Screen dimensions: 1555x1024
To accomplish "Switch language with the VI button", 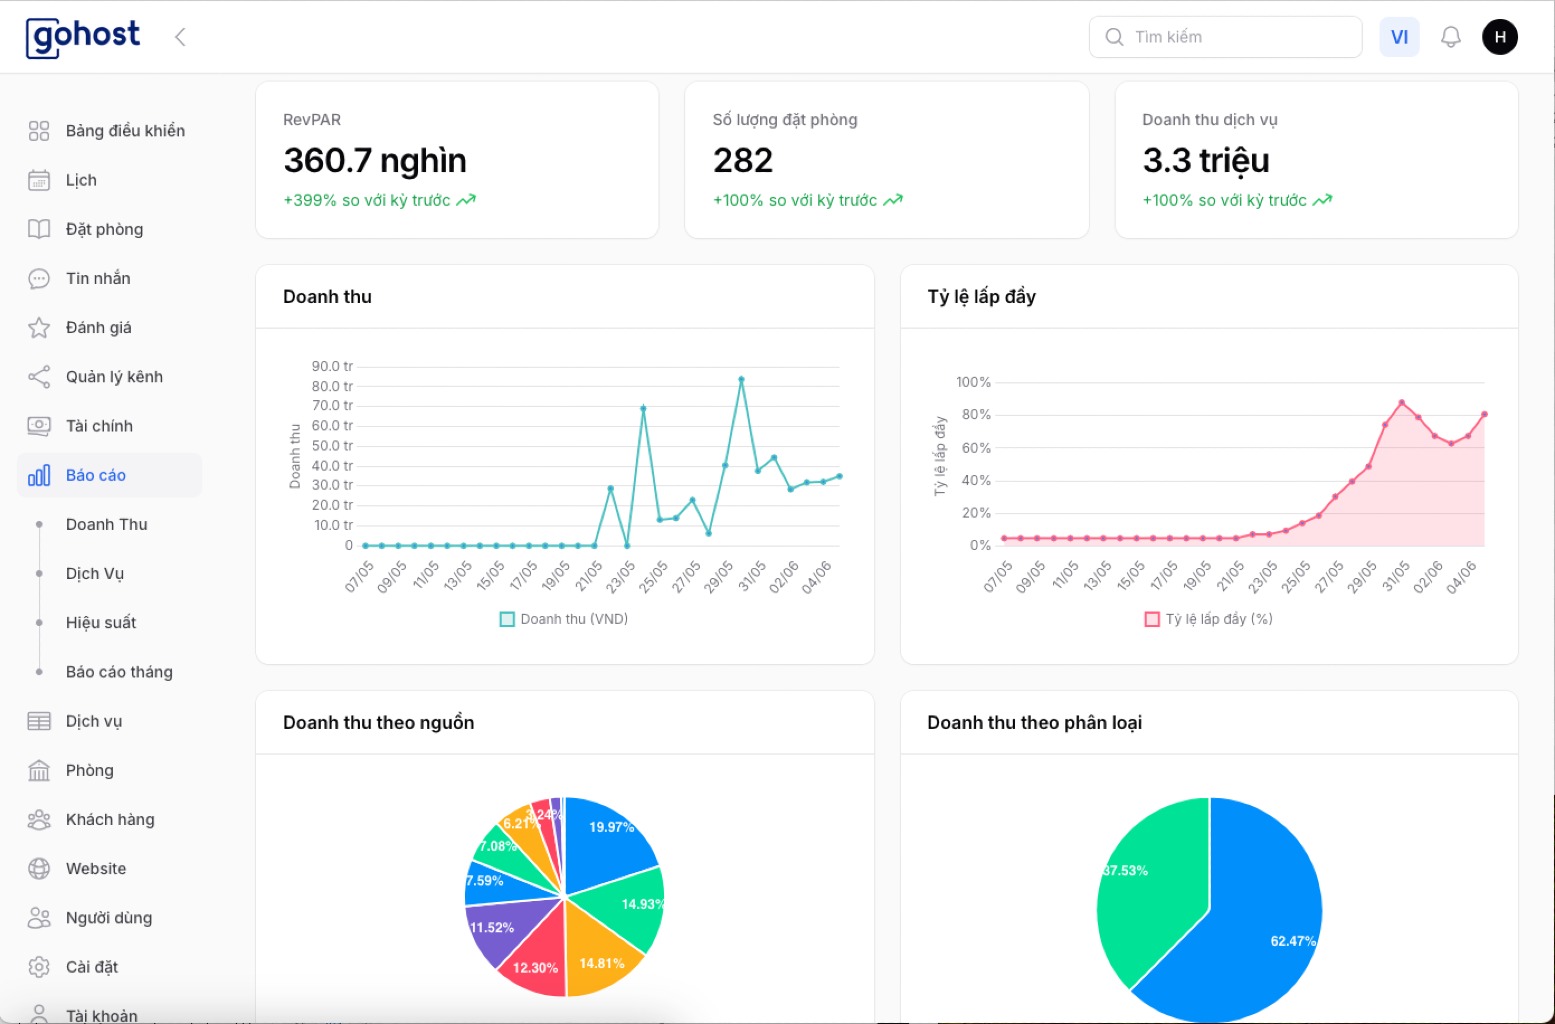I will 1399,37.
